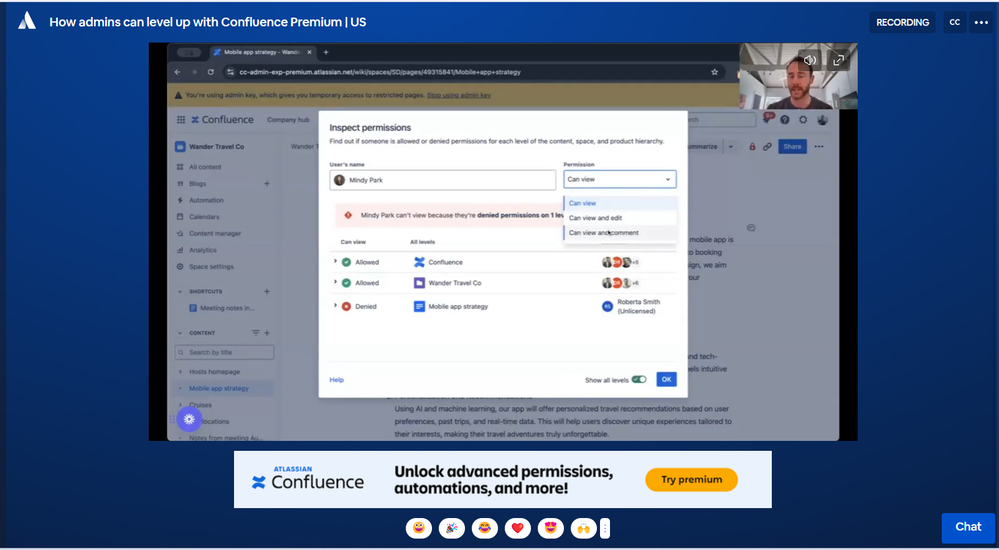
Task: Open Calendars in sidebar
Action: [x=204, y=217]
